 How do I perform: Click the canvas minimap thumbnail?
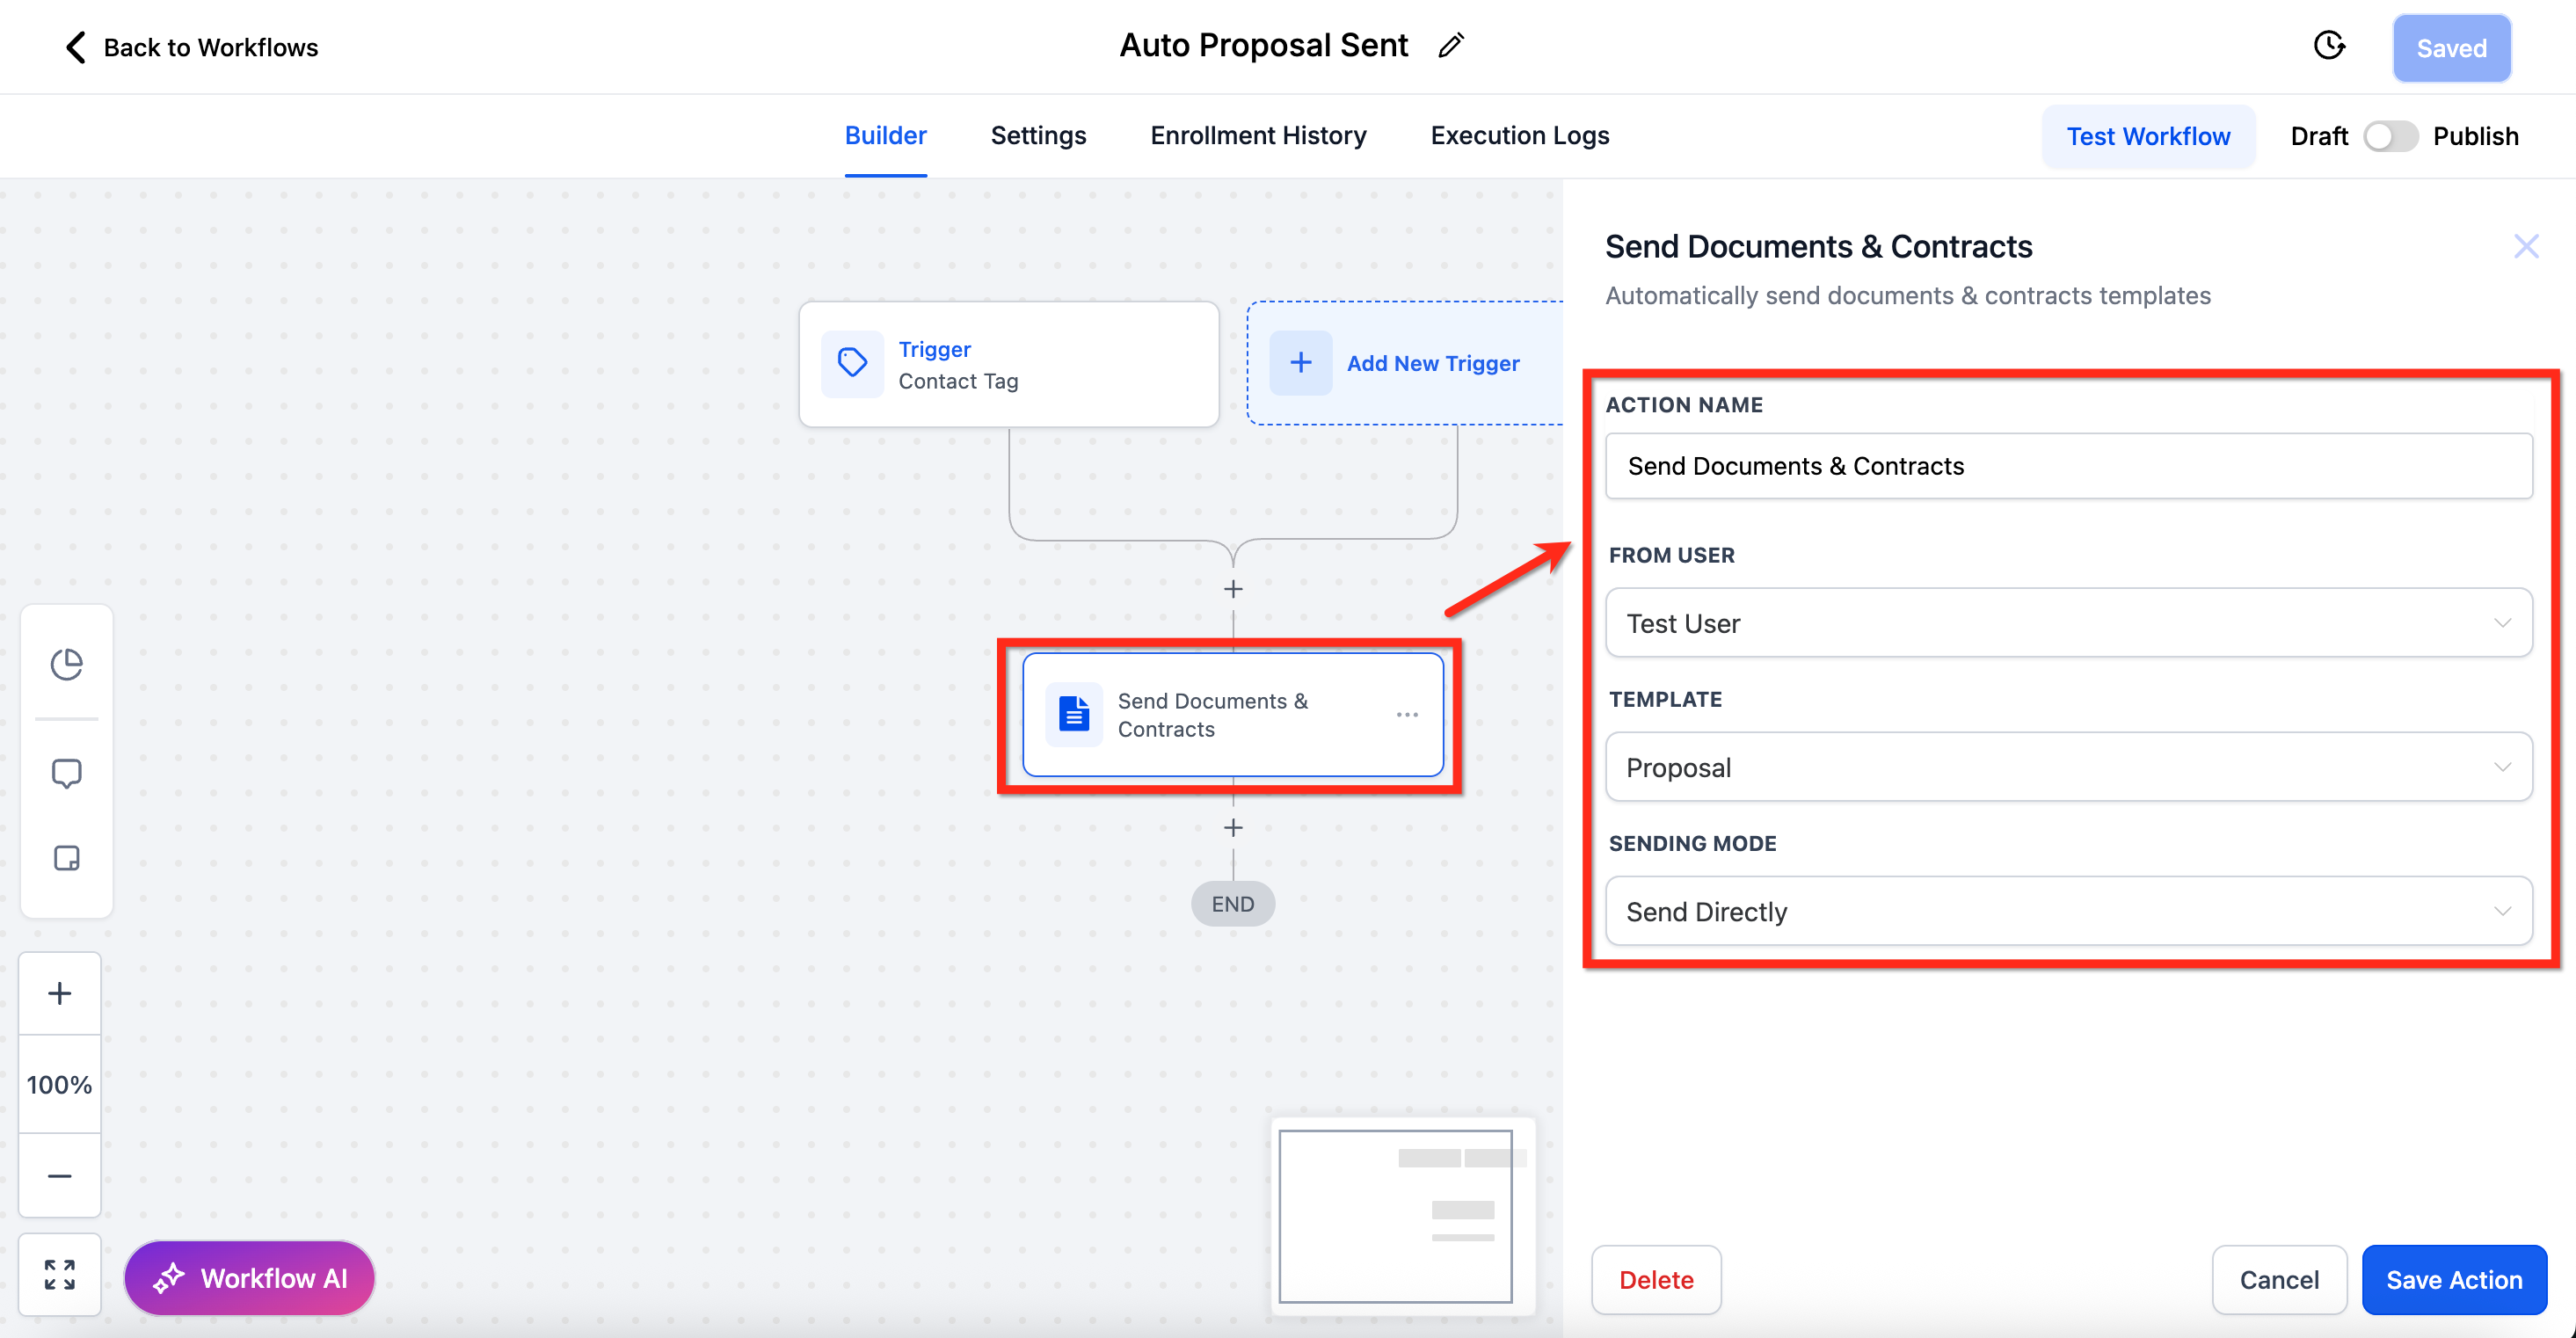point(1396,1216)
